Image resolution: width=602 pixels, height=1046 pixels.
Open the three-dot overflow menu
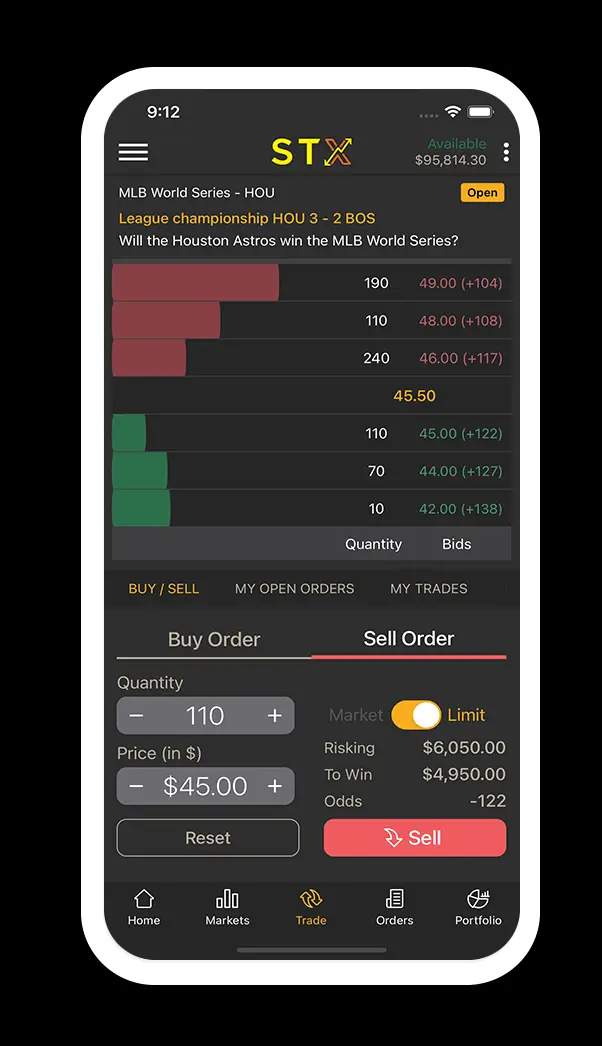506,151
